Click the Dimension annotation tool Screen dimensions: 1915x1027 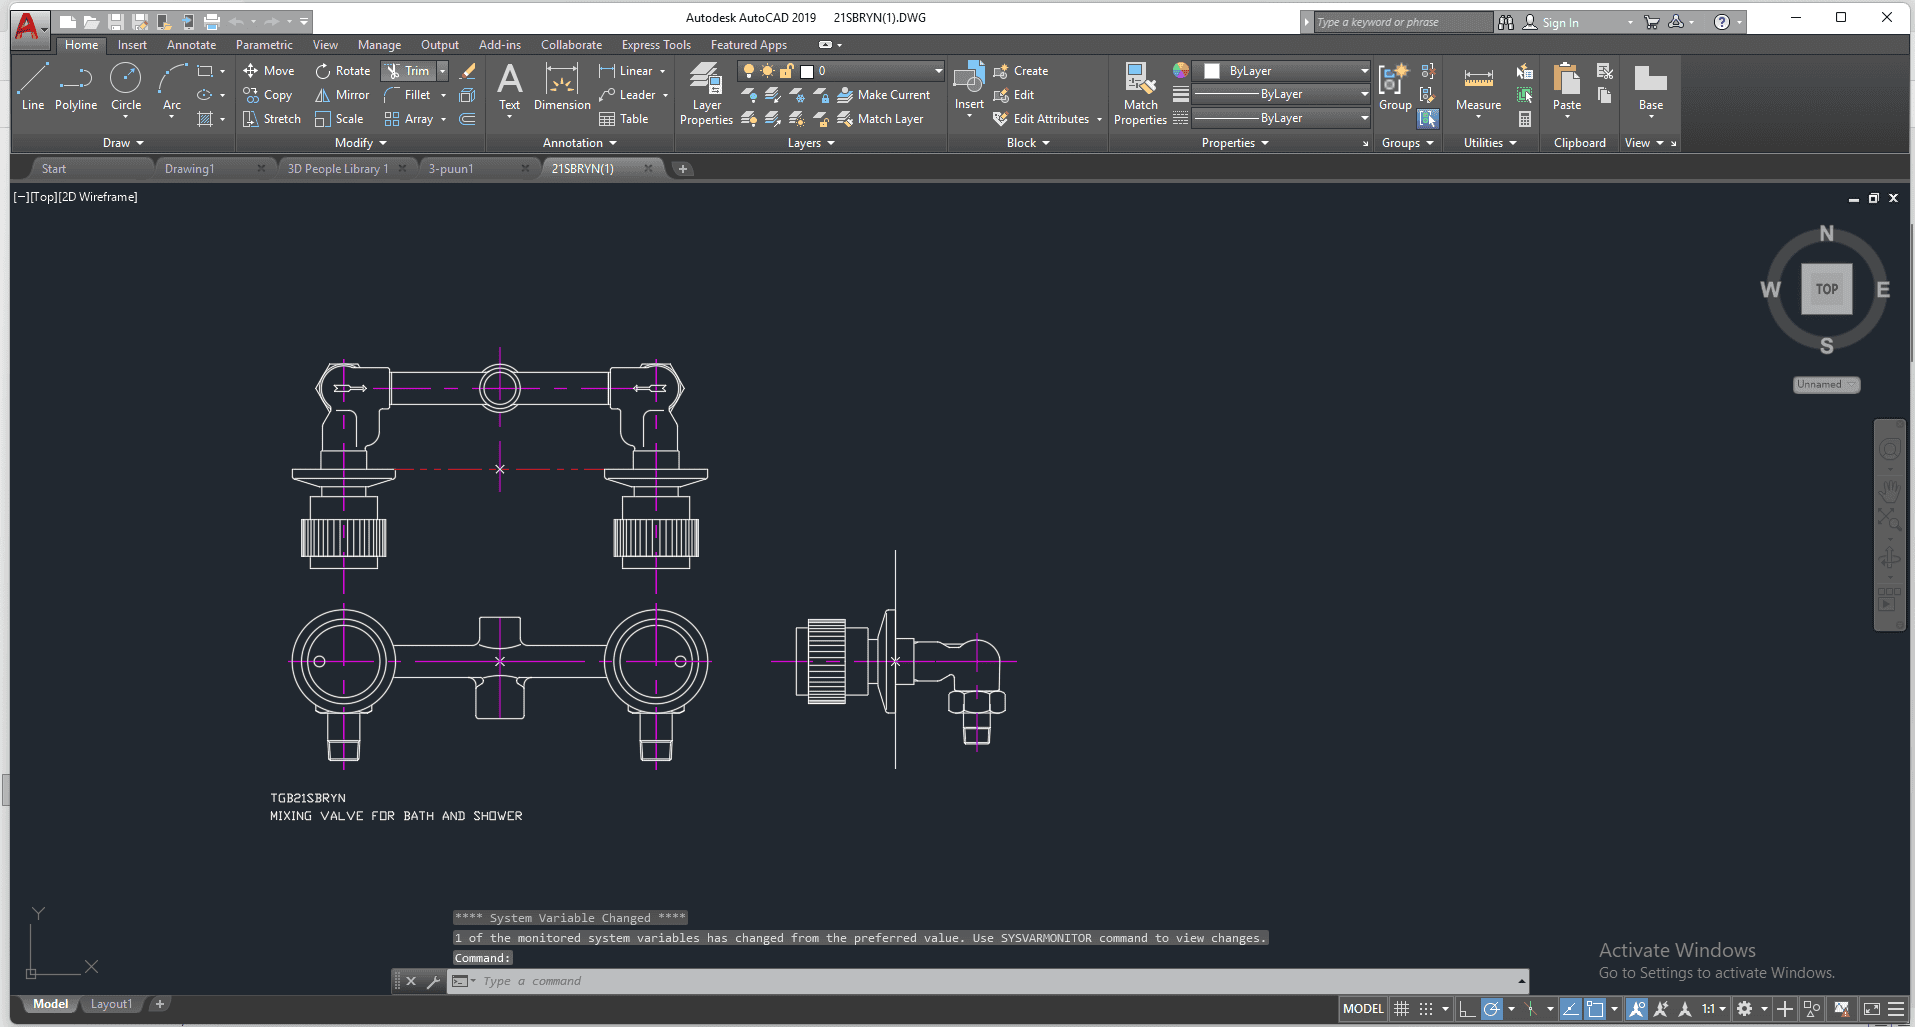coord(562,87)
